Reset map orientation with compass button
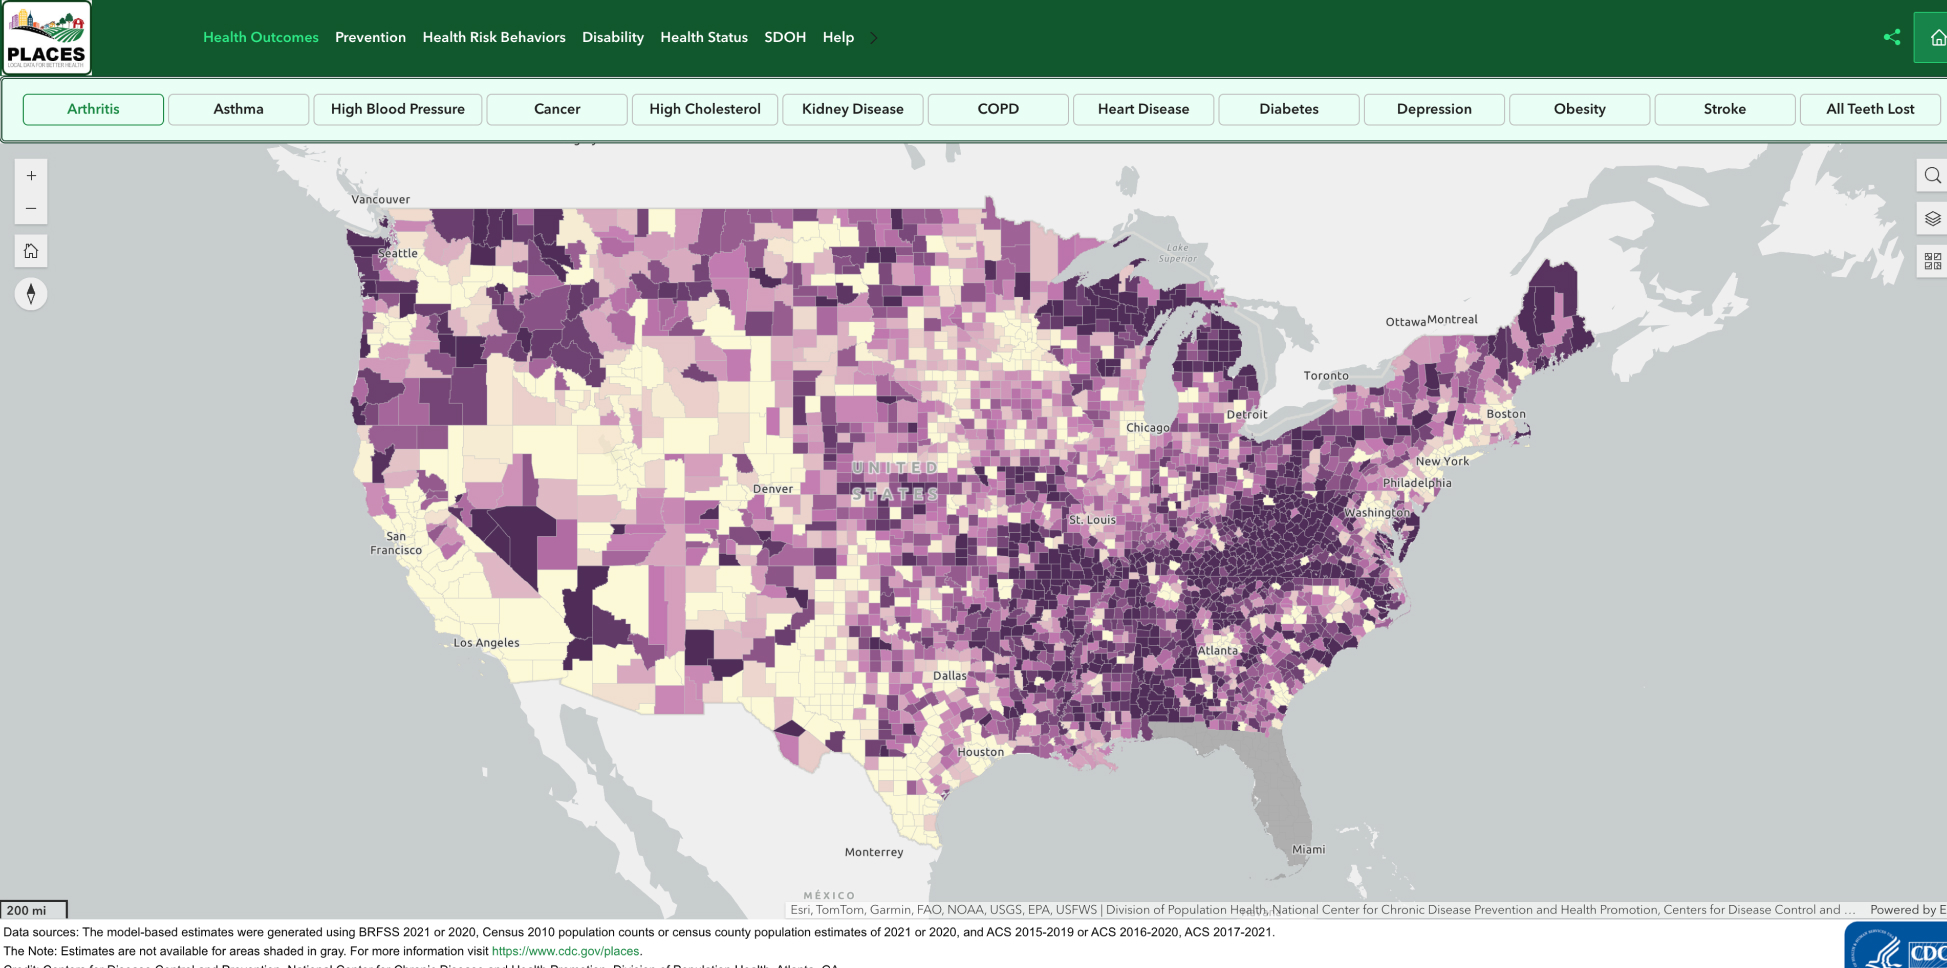This screenshot has height=968, width=1947. tap(31, 294)
